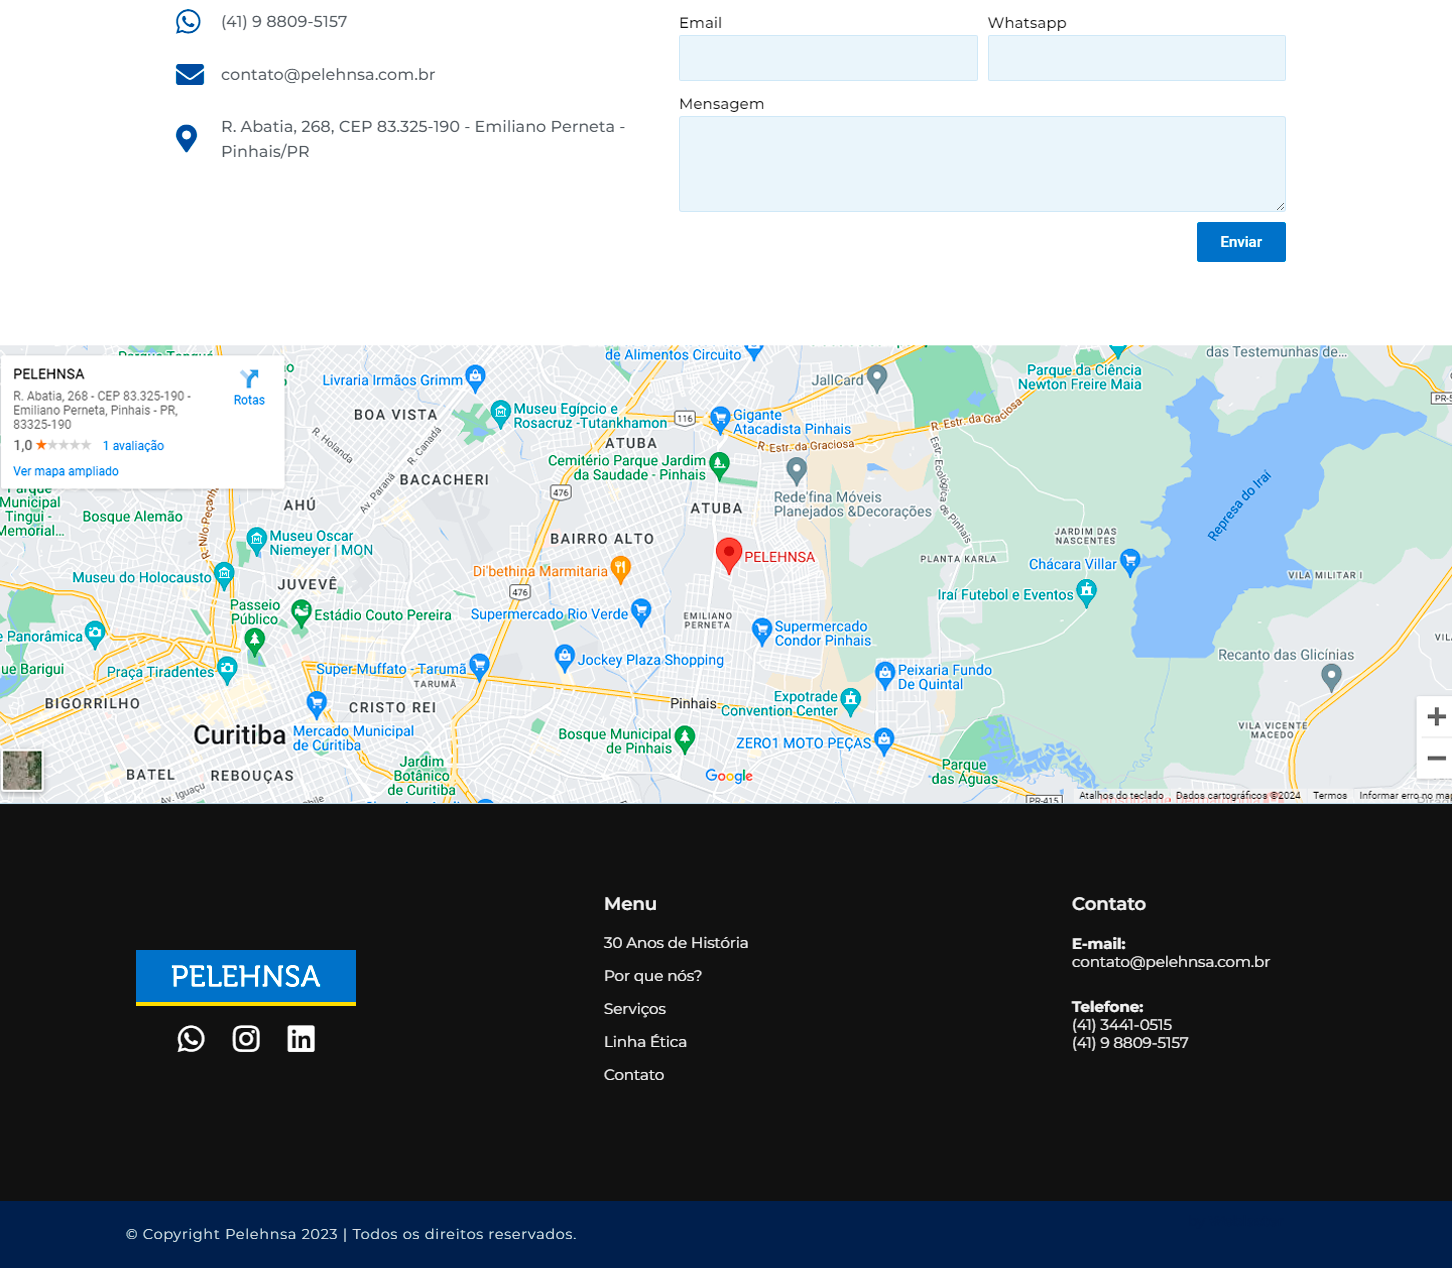Switch to satellite view thumbnail on map
The image size is (1452, 1268).
tap(23, 770)
